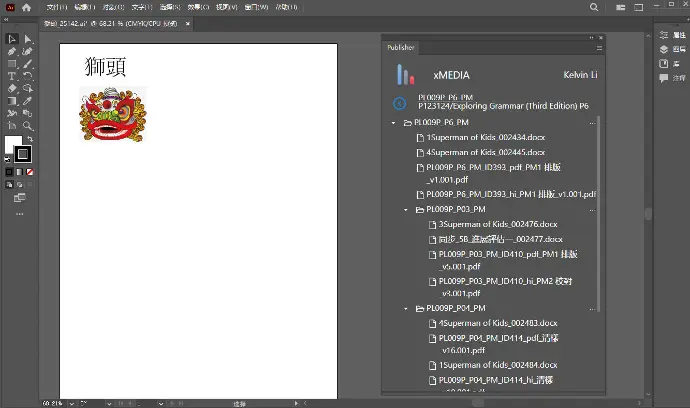
Task: Select the Direct Selection tool
Action: coord(27,39)
